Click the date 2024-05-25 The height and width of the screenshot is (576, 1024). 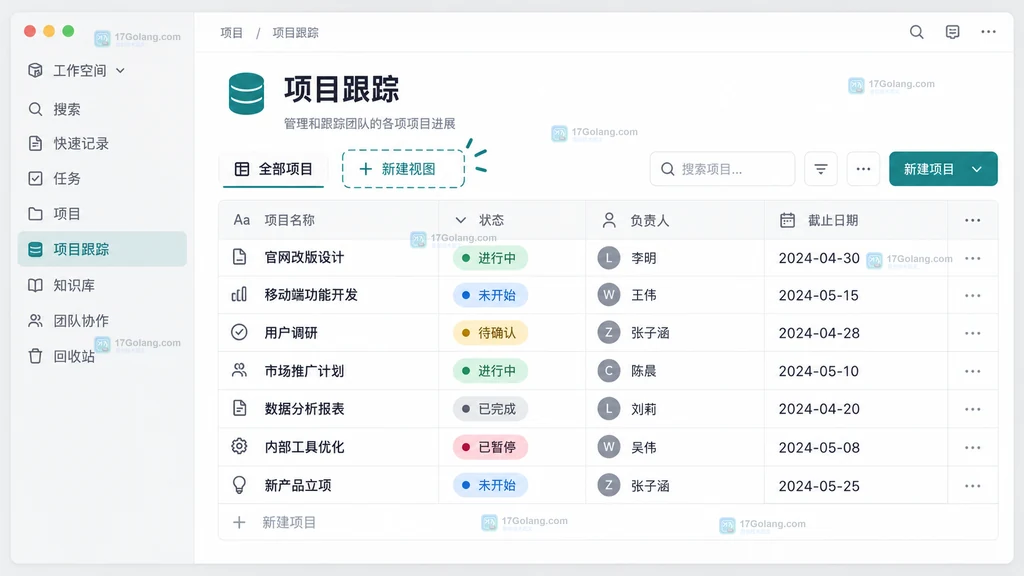tap(819, 486)
